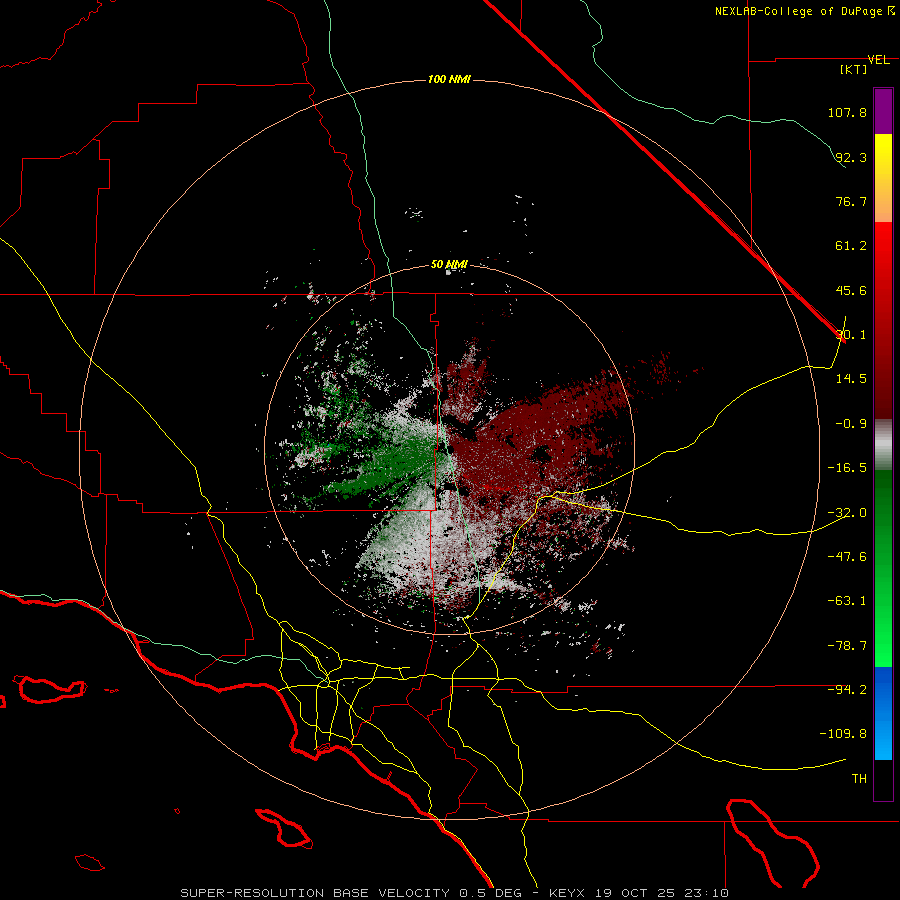This screenshot has width=900, height=900.
Task: Click the -47.6 legend value
Action: [847, 557]
